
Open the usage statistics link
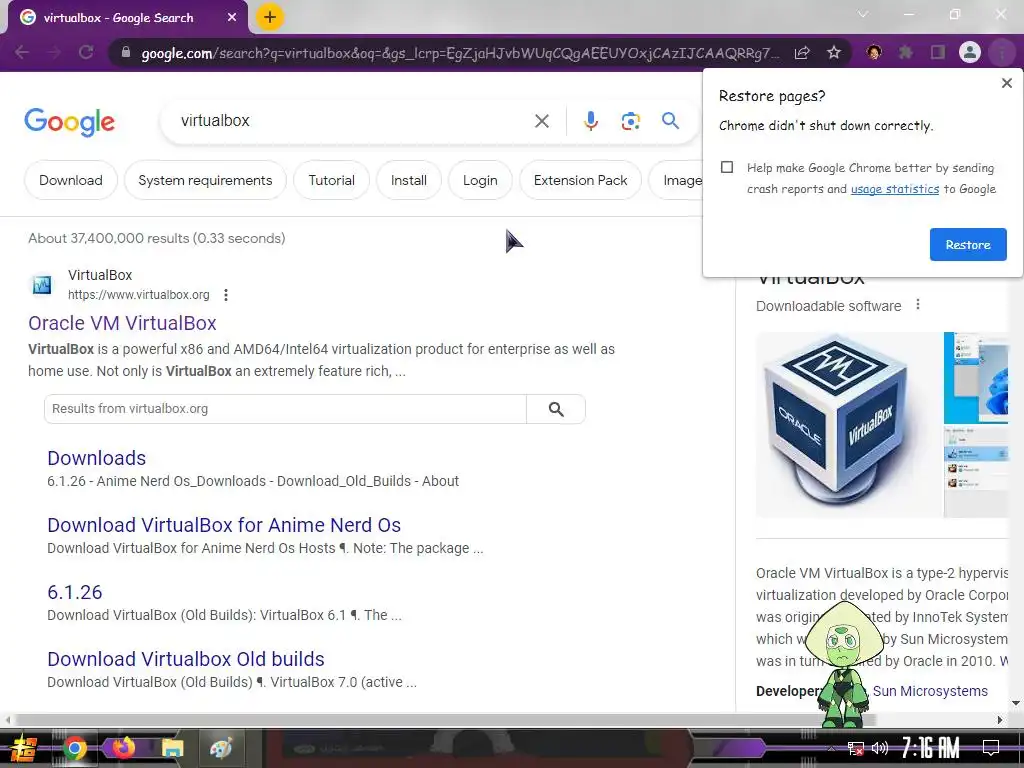pyautogui.click(x=895, y=189)
